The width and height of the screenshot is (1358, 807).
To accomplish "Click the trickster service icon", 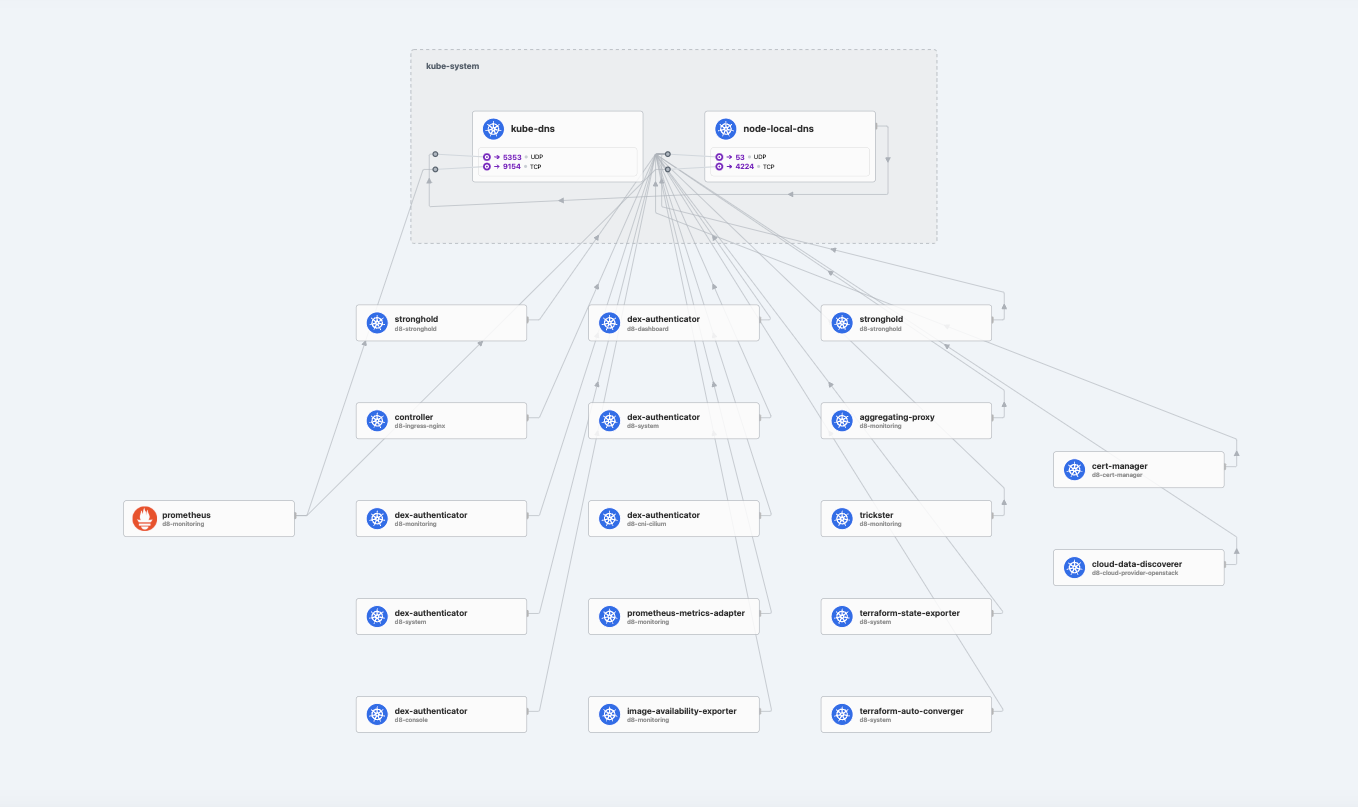I will tap(842, 519).
